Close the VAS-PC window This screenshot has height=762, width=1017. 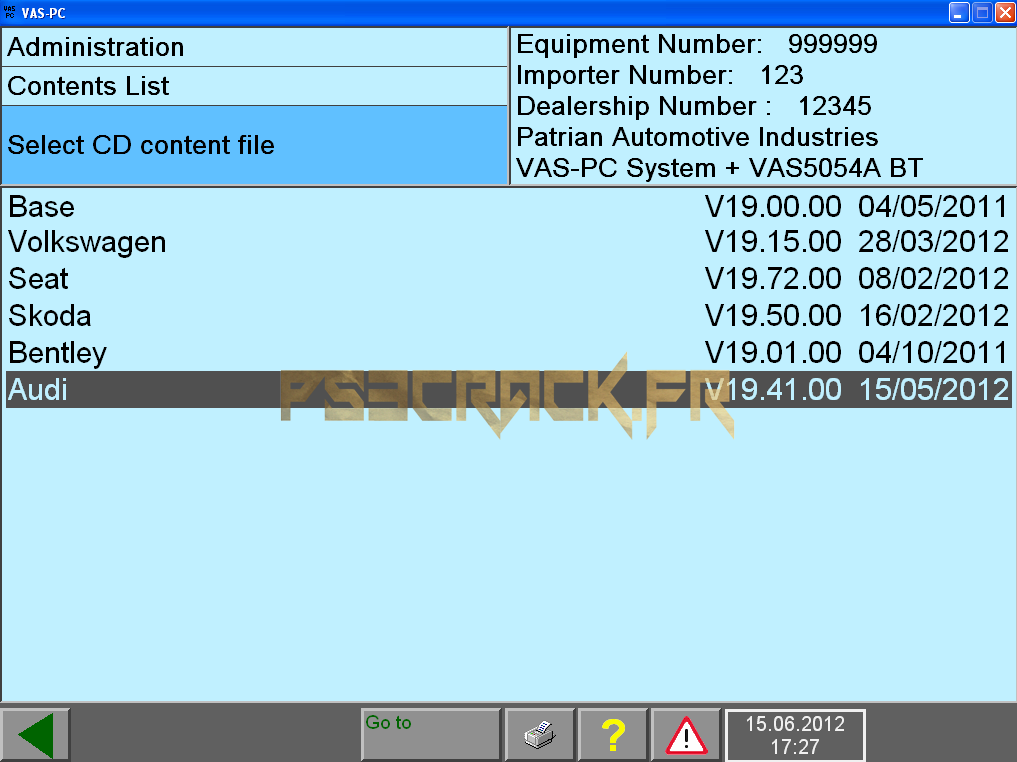pyautogui.click(x=1005, y=12)
